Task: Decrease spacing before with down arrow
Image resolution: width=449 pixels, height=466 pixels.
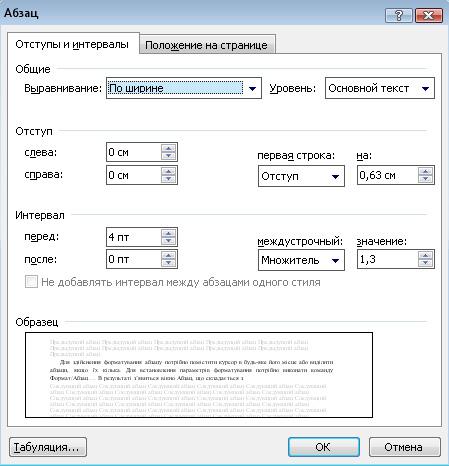Action: (168, 241)
